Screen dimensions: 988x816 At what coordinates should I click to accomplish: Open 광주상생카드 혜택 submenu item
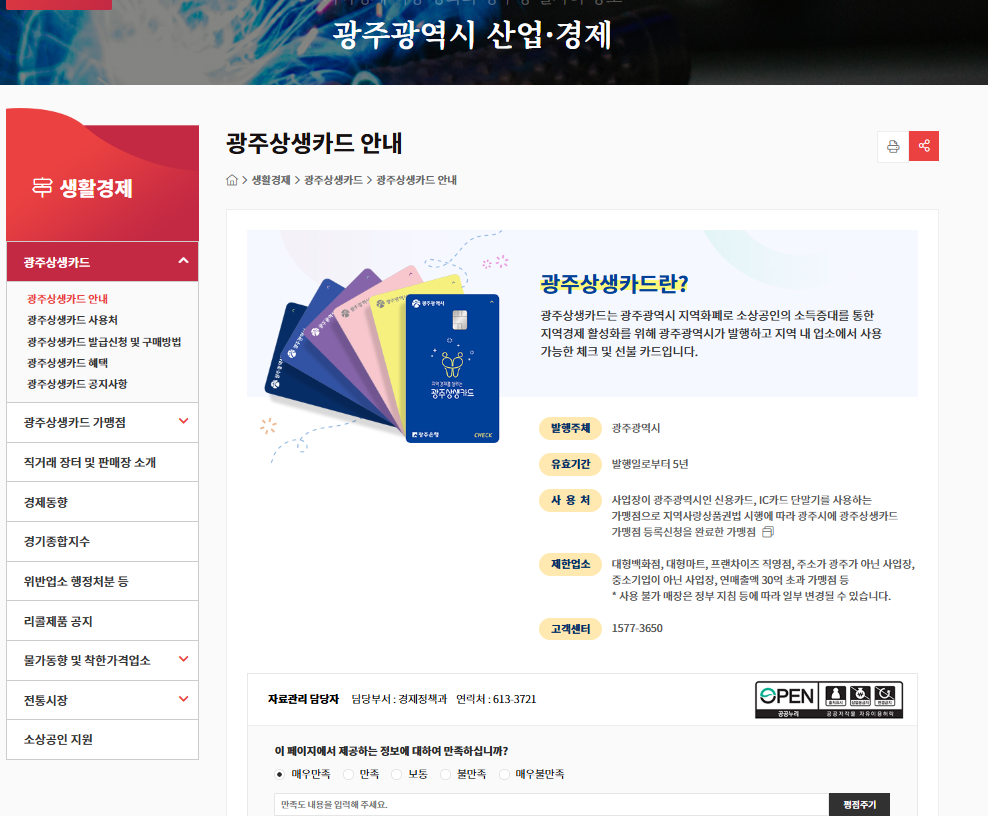67,363
